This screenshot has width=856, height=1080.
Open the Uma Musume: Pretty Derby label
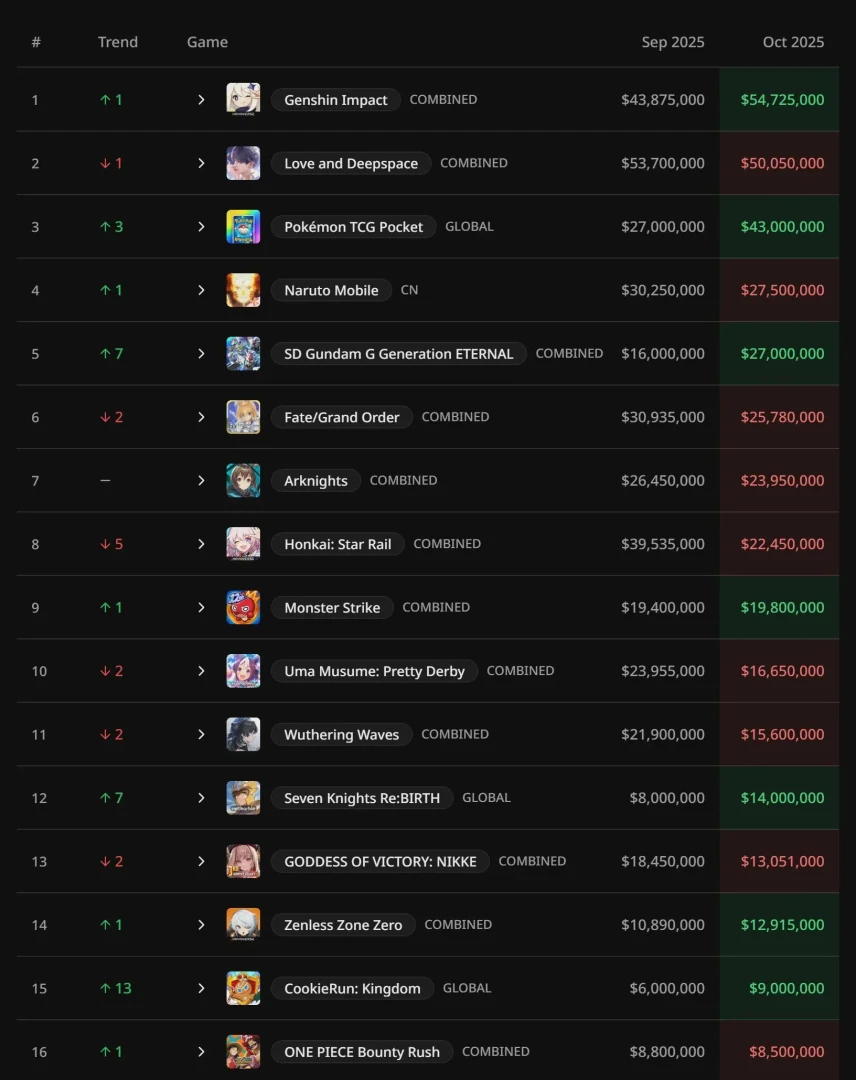(374, 671)
